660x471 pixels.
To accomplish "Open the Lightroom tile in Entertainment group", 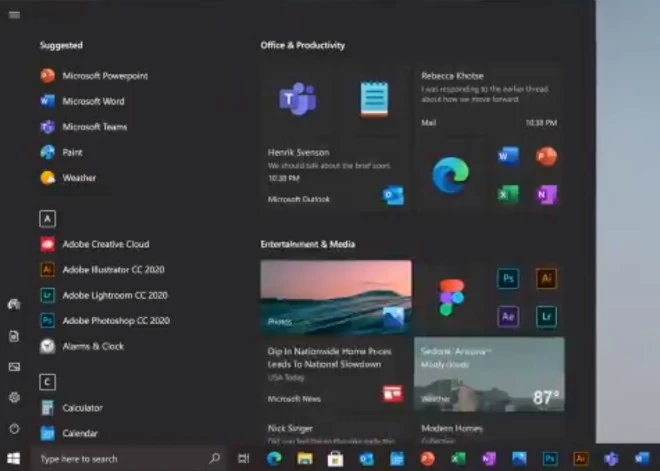I will click(x=546, y=316).
